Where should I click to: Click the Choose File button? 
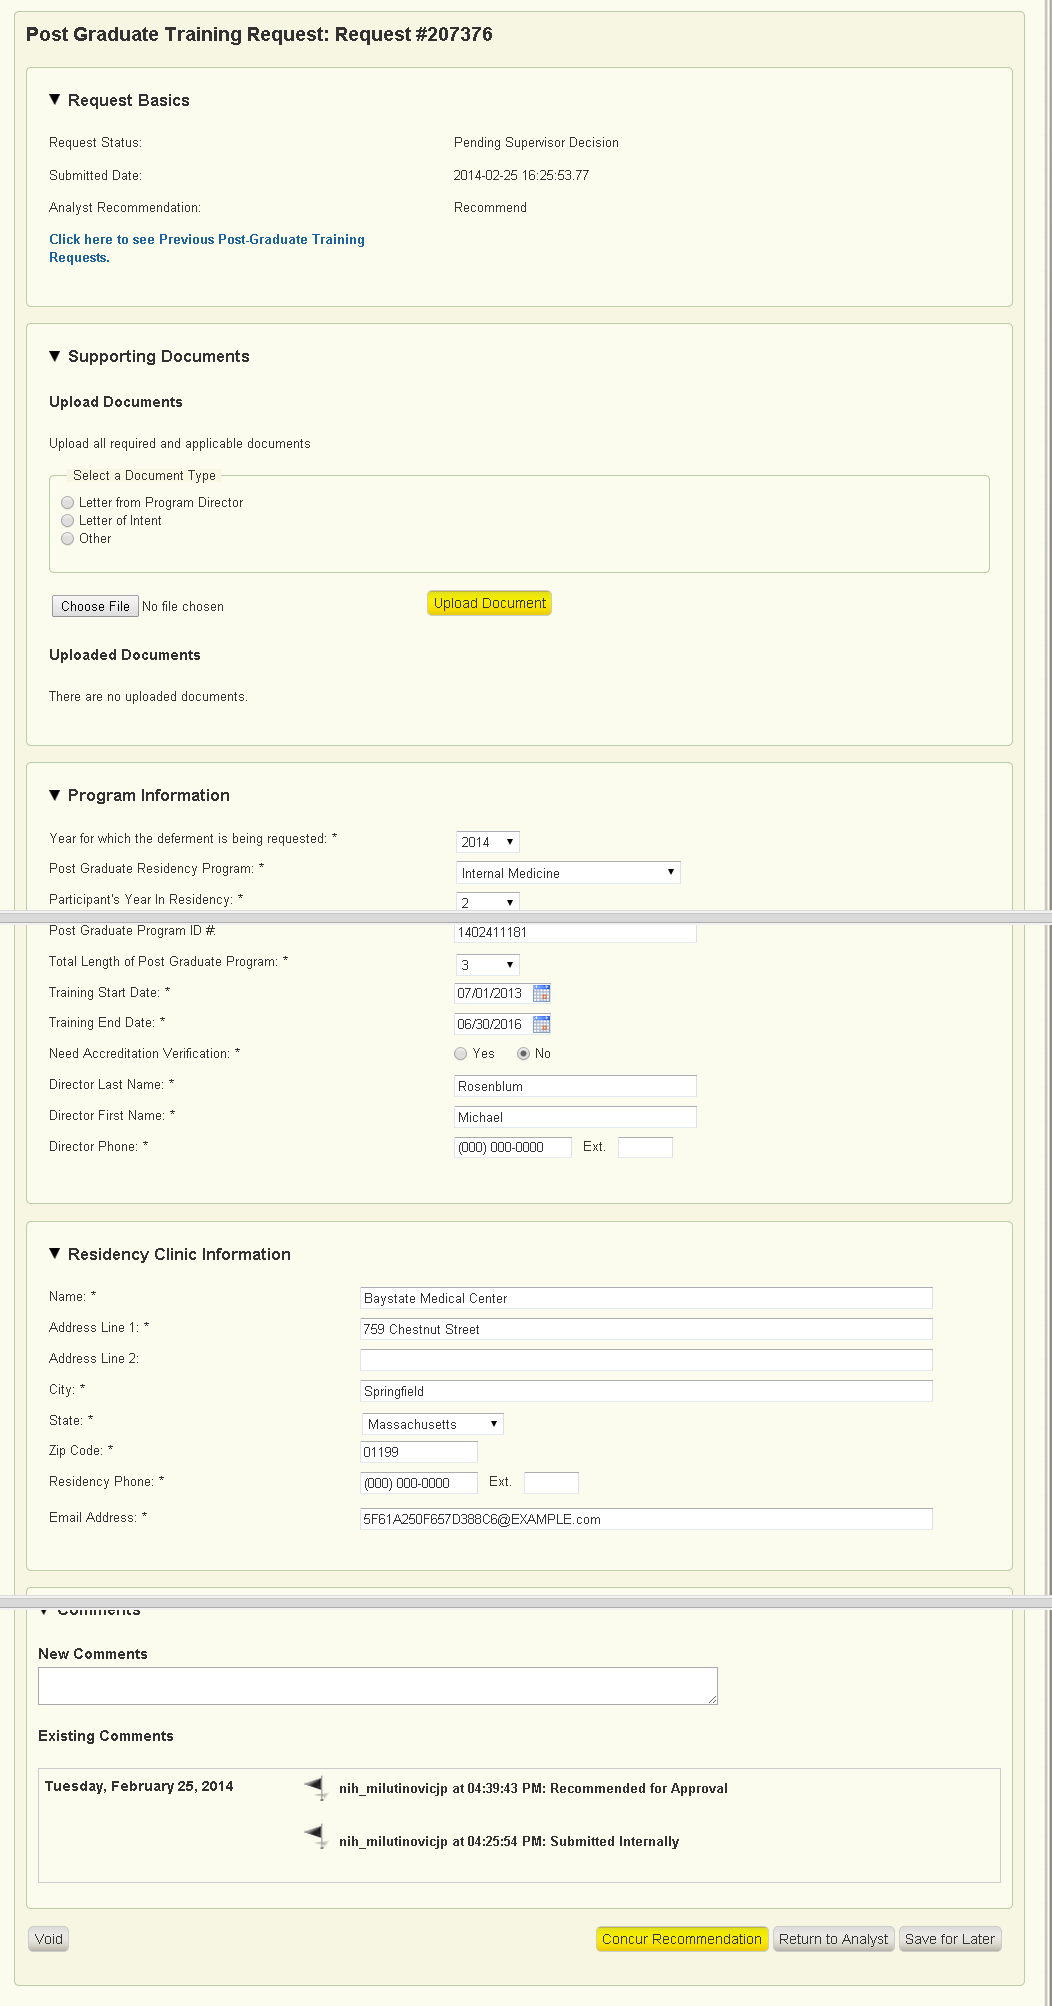click(95, 606)
